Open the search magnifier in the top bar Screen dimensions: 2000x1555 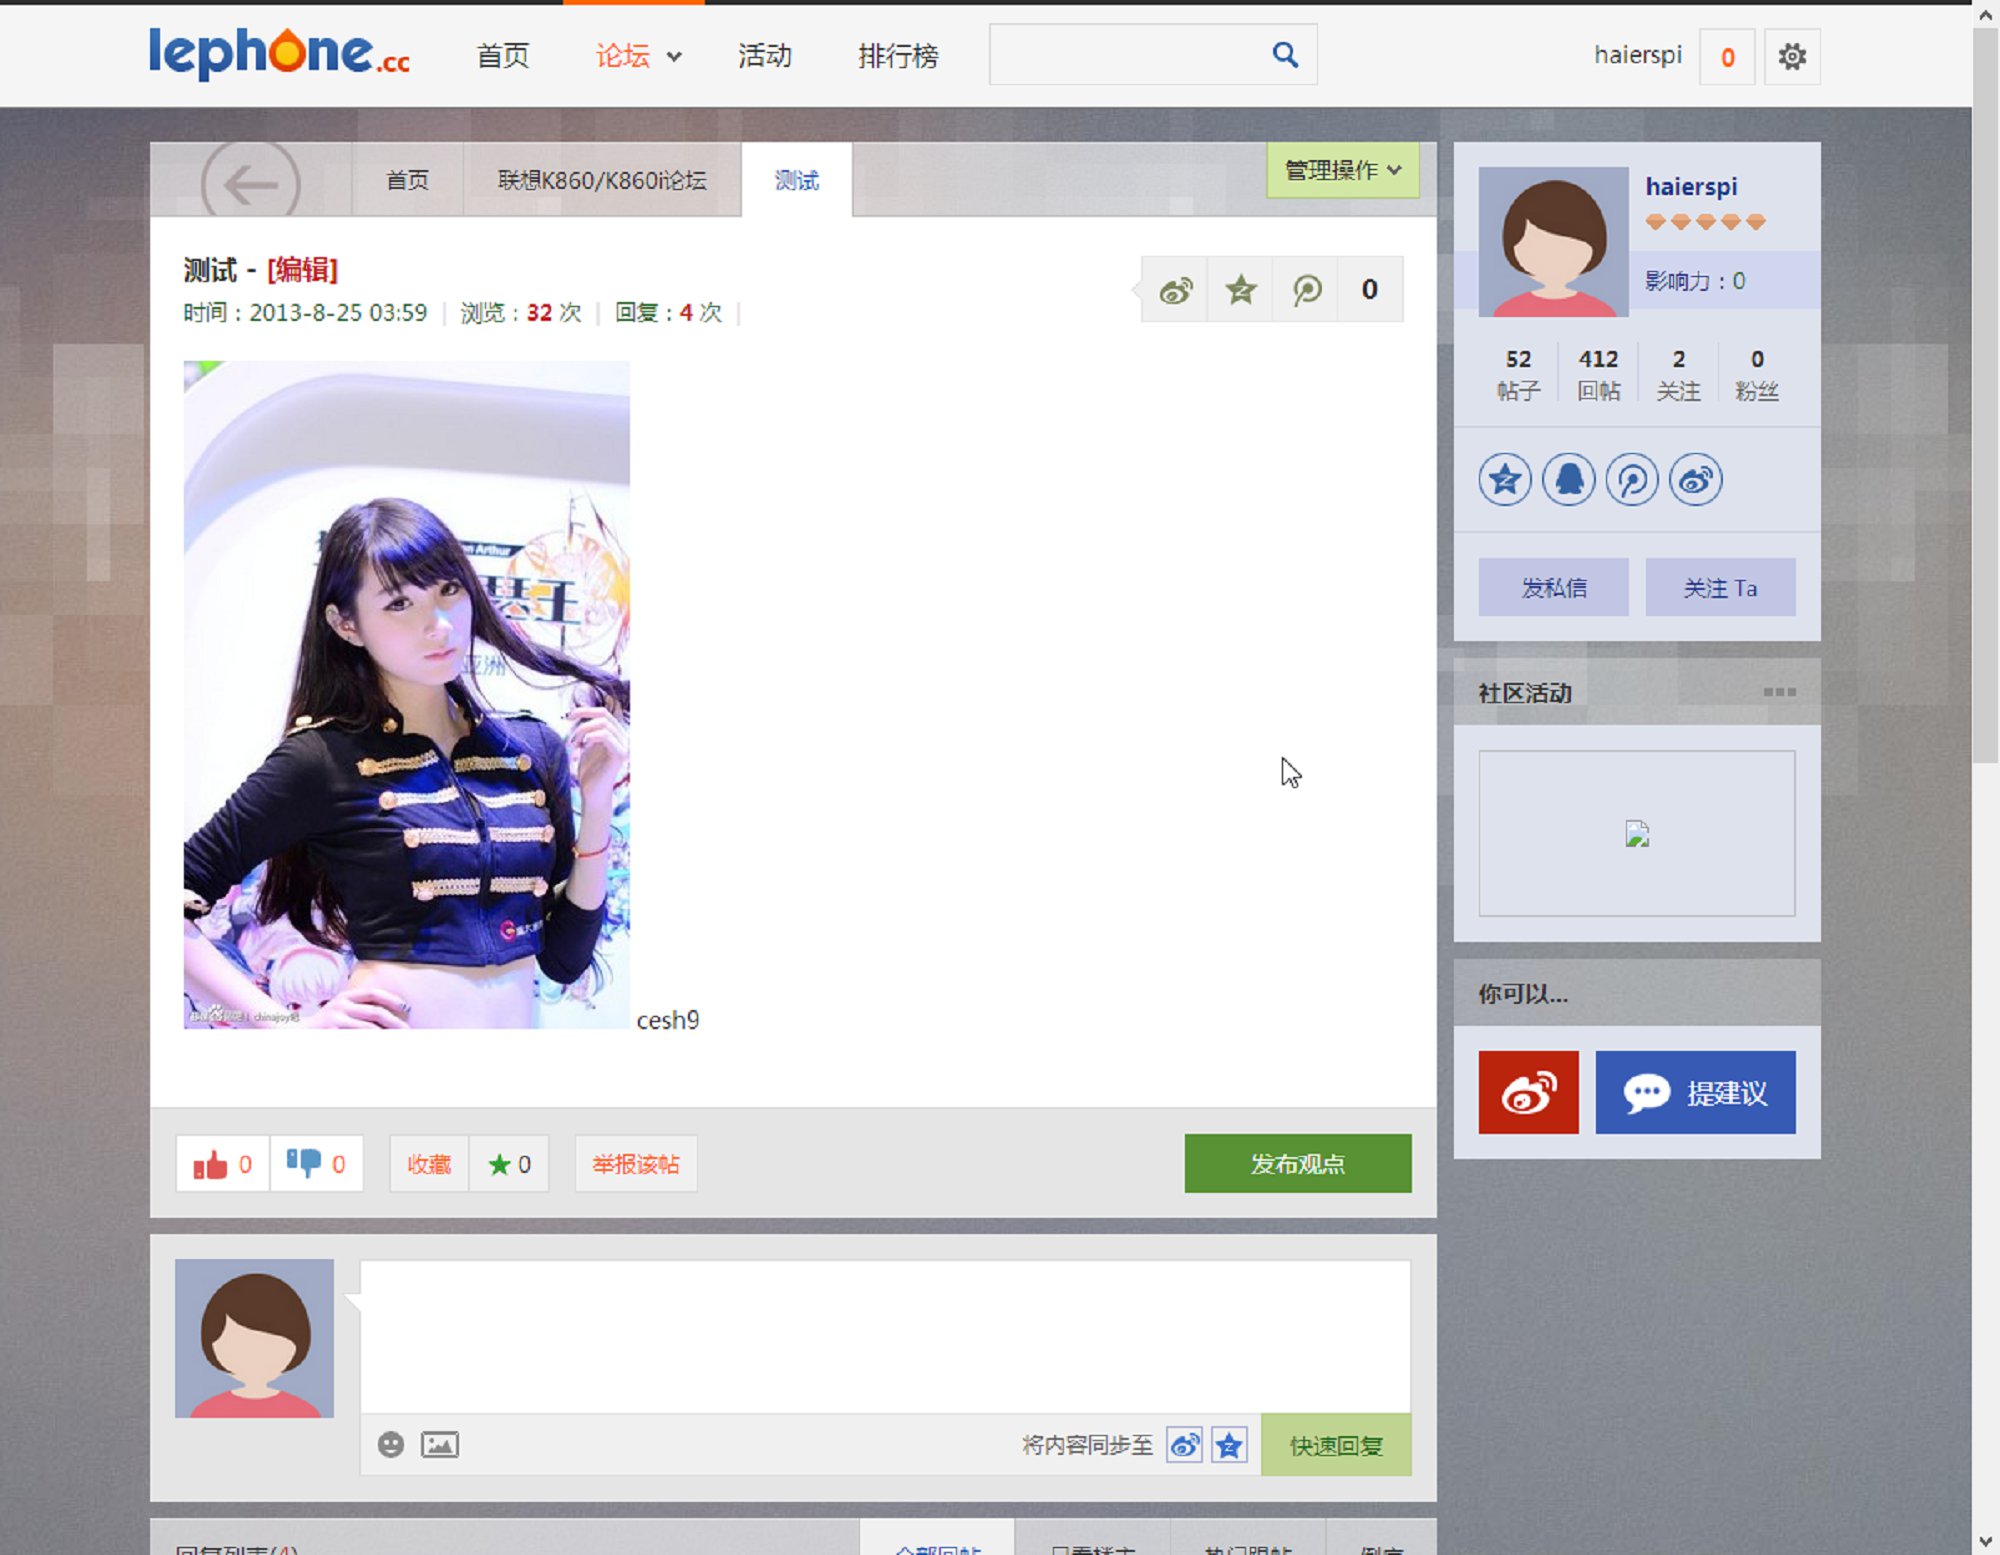[1284, 54]
